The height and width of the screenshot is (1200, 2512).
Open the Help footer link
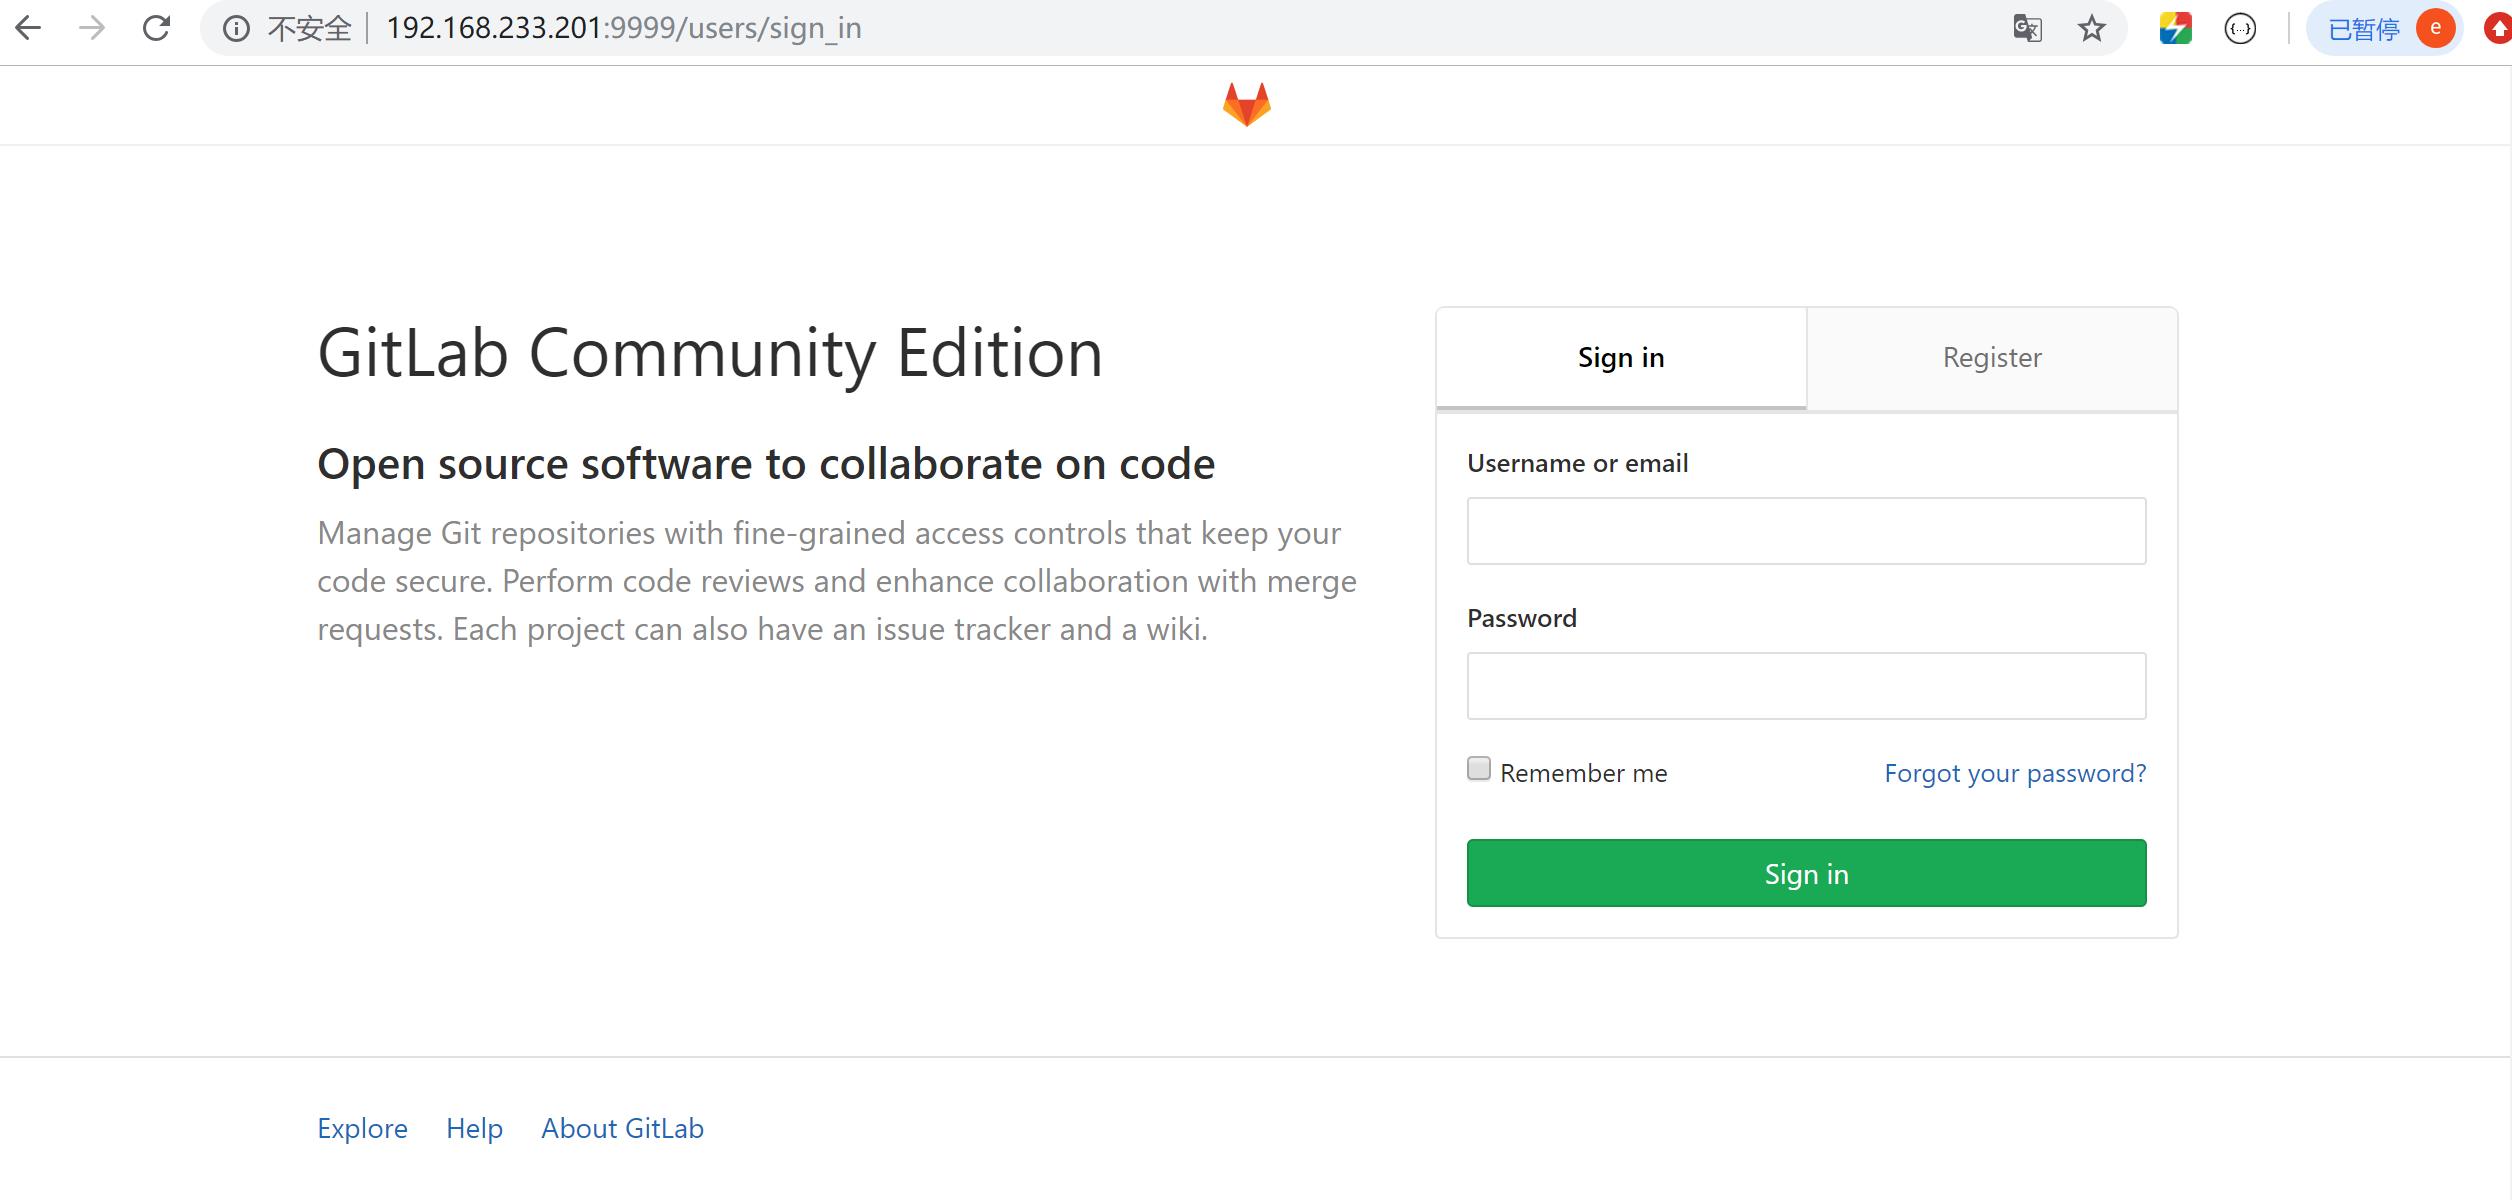click(474, 1128)
